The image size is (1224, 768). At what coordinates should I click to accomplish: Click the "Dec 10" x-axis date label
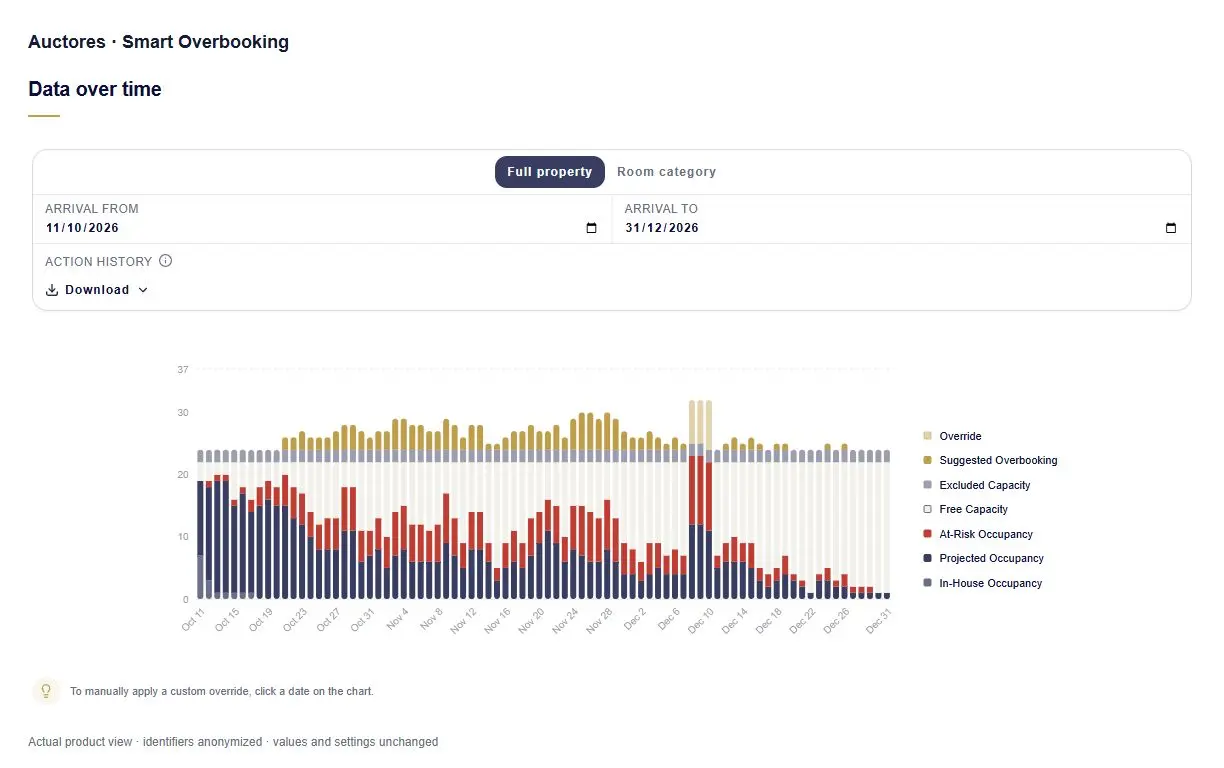tap(701, 619)
